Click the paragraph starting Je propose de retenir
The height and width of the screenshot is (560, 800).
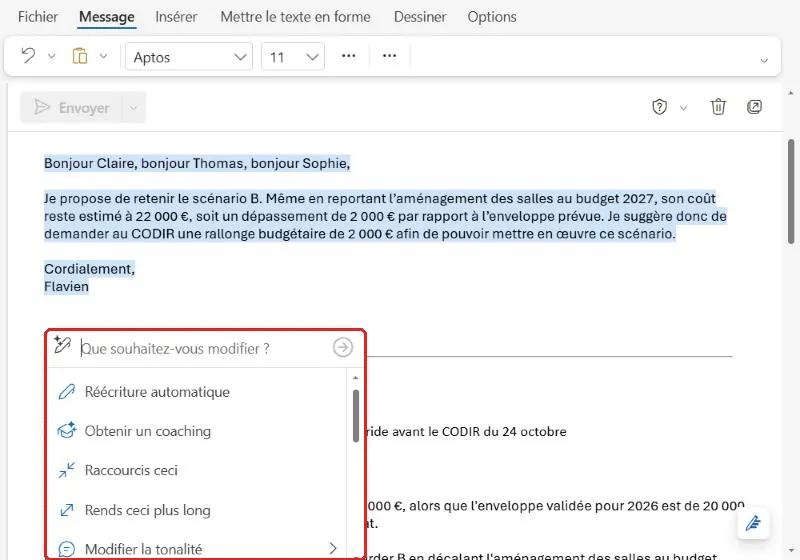(x=385, y=216)
